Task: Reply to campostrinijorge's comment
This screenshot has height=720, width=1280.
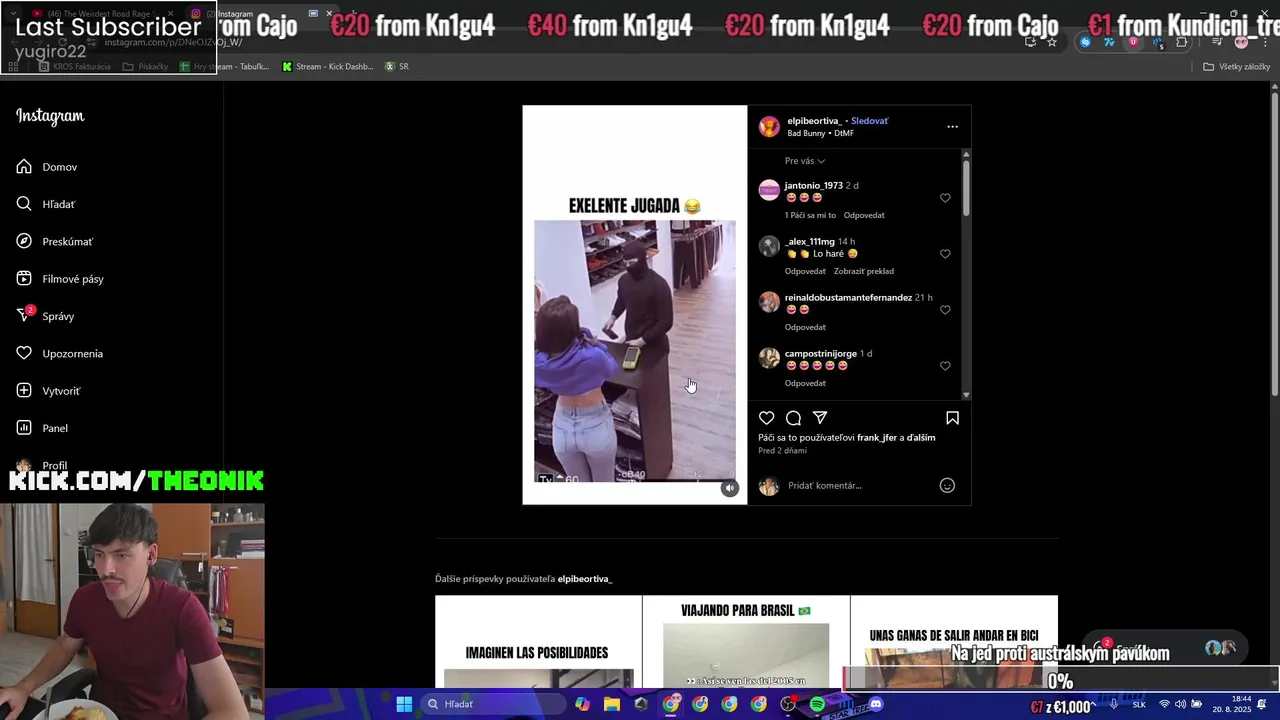Action: click(x=805, y=383)
